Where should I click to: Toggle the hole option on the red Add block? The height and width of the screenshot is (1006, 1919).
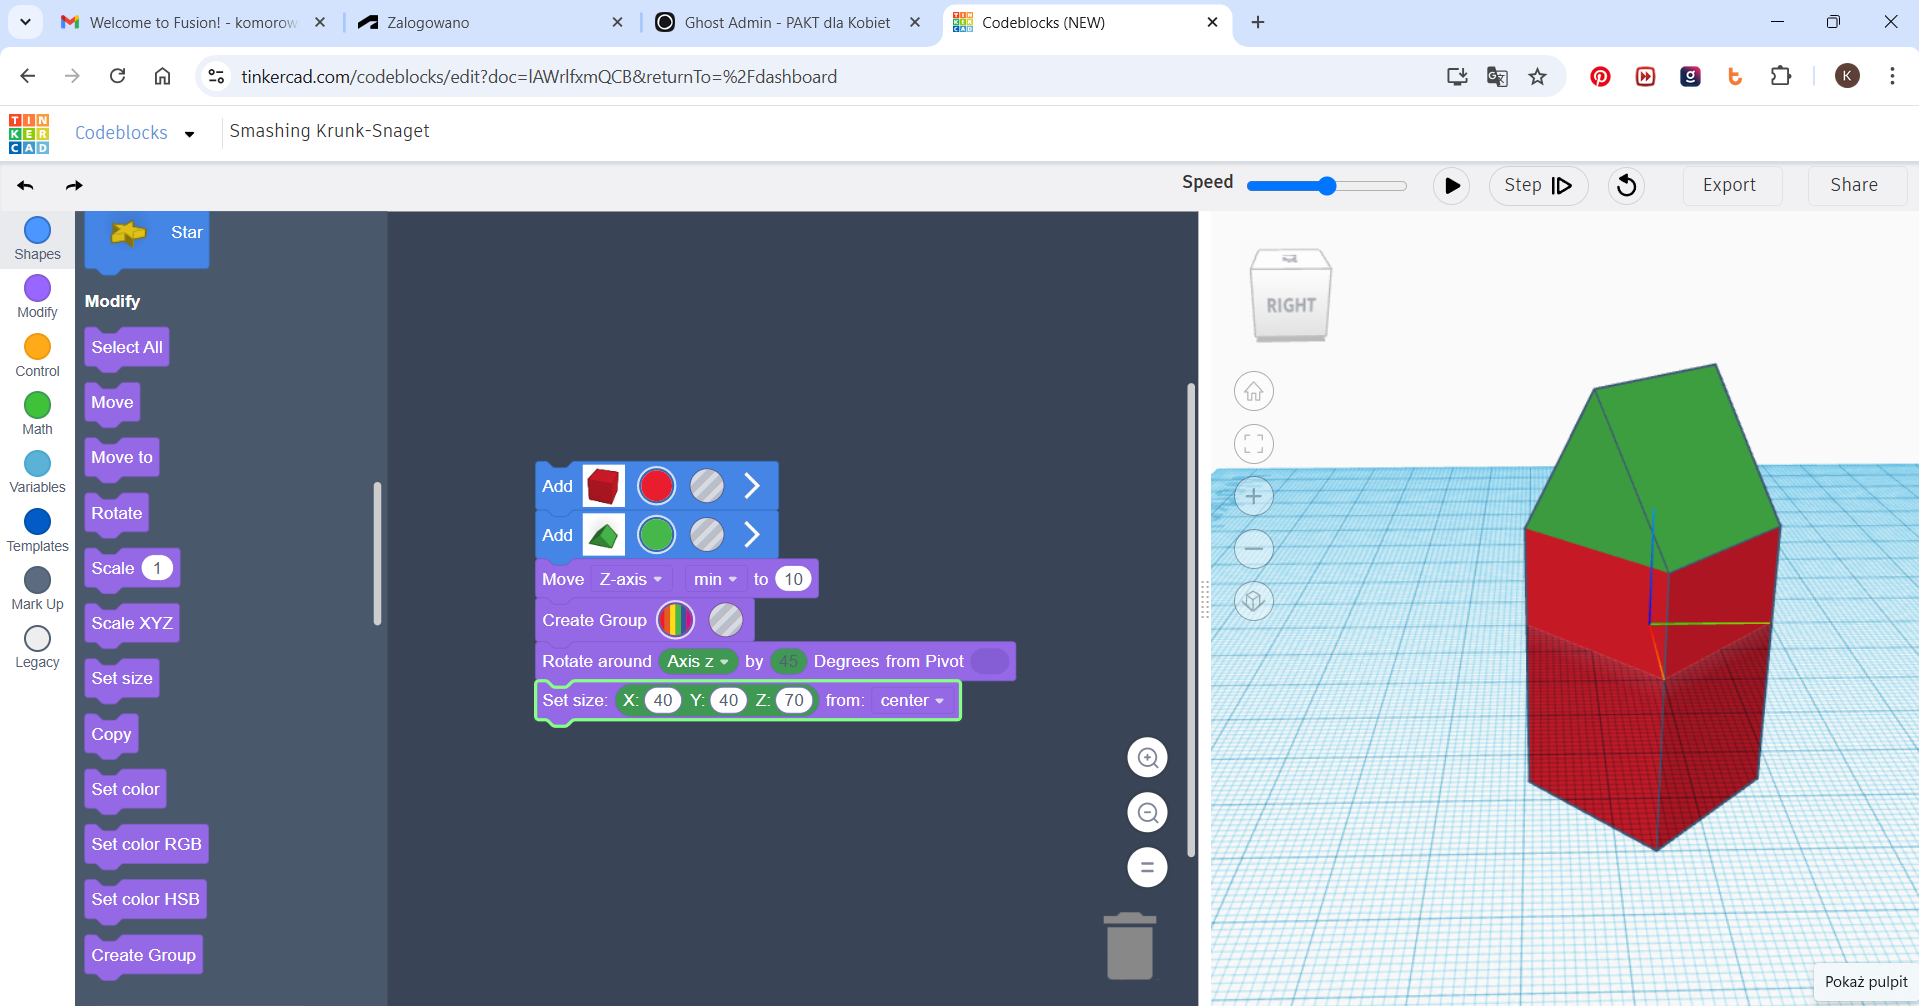point(707,486)
